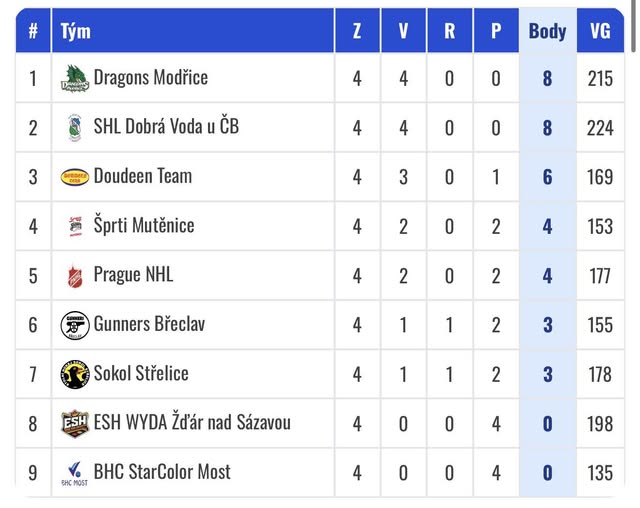Image resolution: width=640 pixels, height=508 pixels.
Task: Click the Doudeen Team logo
Action: pyautogui.click(x=75, y=177)
